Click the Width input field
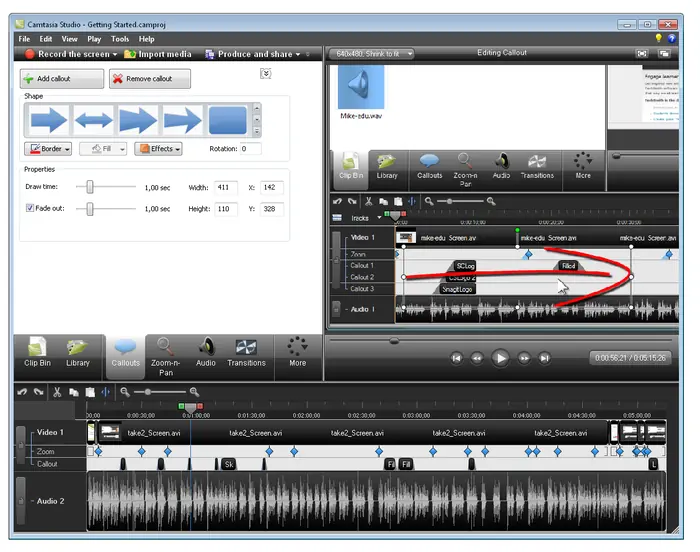Screen dimensions: 700x552 click(x=225, y=188)
